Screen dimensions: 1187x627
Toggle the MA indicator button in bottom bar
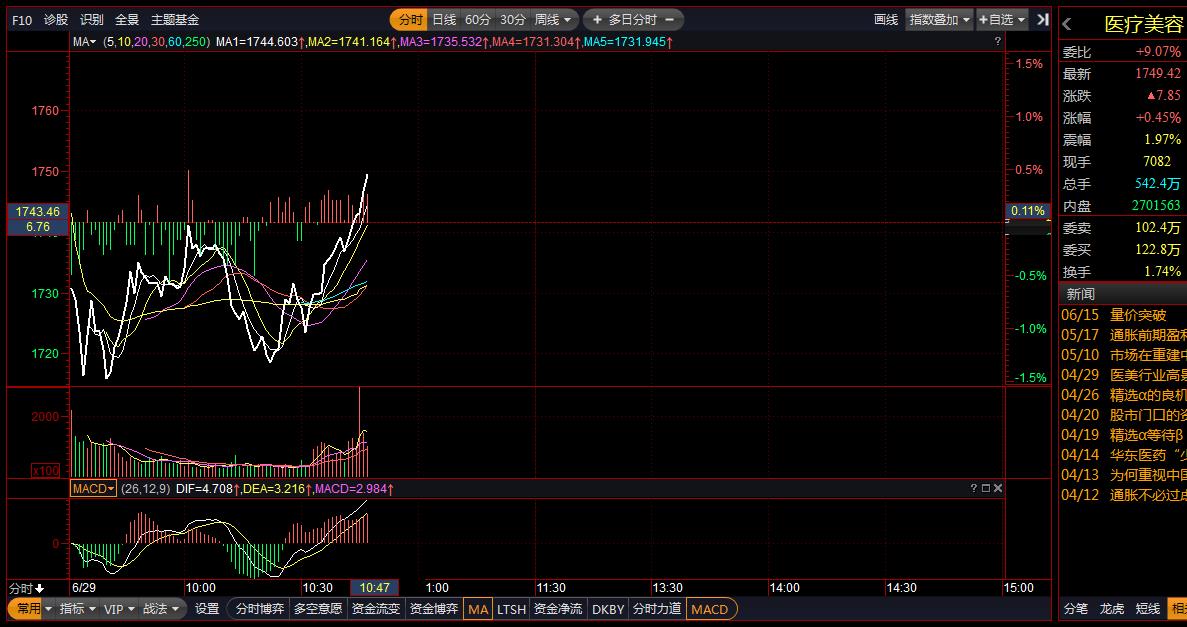click(478, 609)
